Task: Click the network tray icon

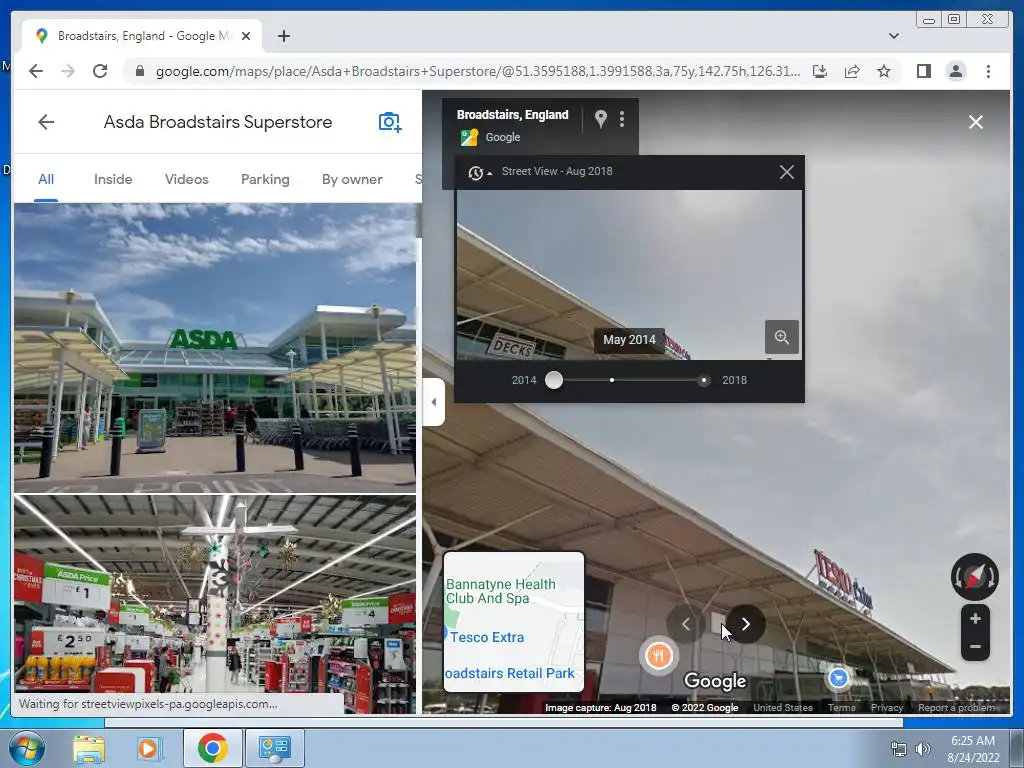Action: click(x=899, y=749)
